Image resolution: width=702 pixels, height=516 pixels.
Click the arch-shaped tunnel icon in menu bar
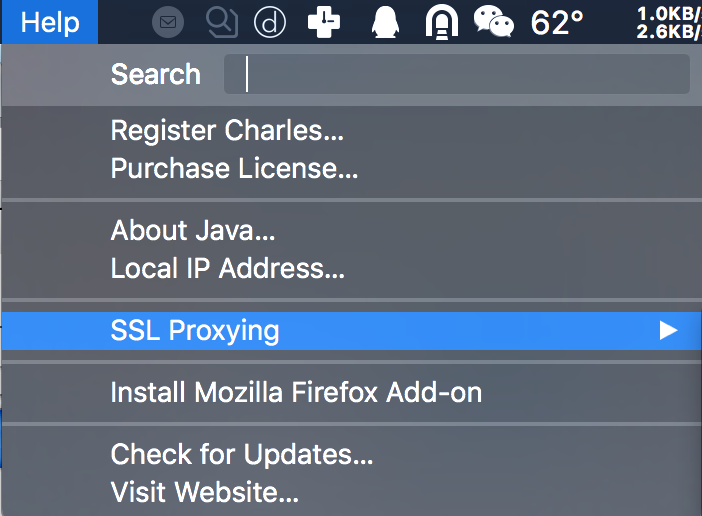point(439,21)
